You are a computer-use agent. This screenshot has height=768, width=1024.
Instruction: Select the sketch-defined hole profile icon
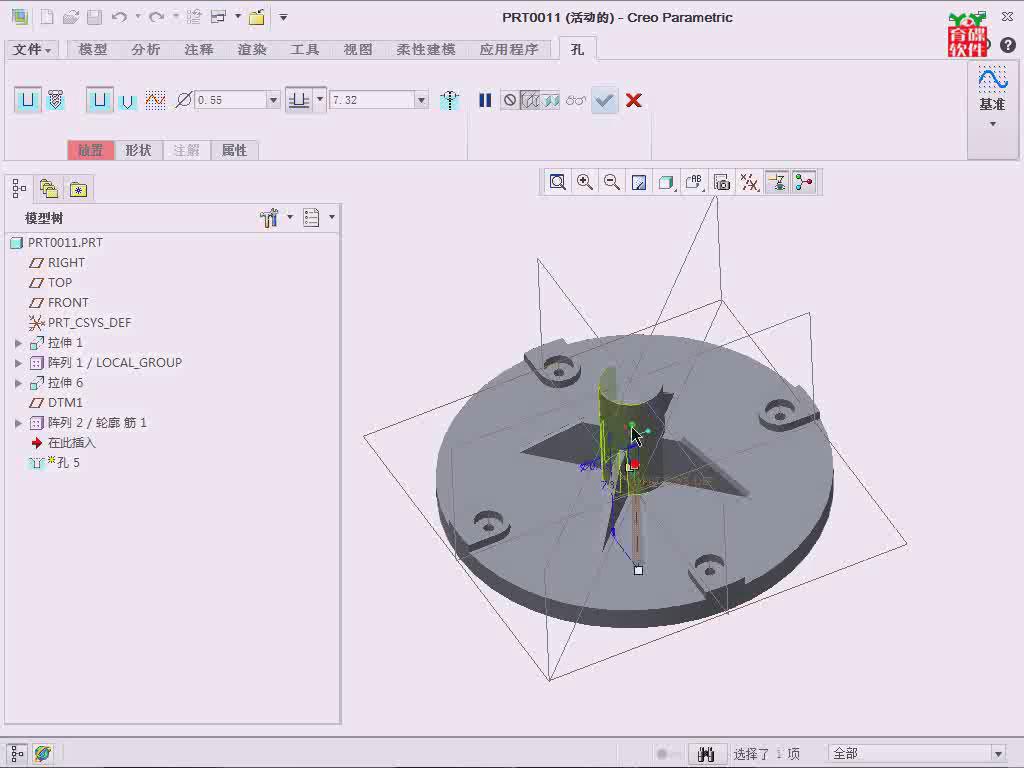155,101
